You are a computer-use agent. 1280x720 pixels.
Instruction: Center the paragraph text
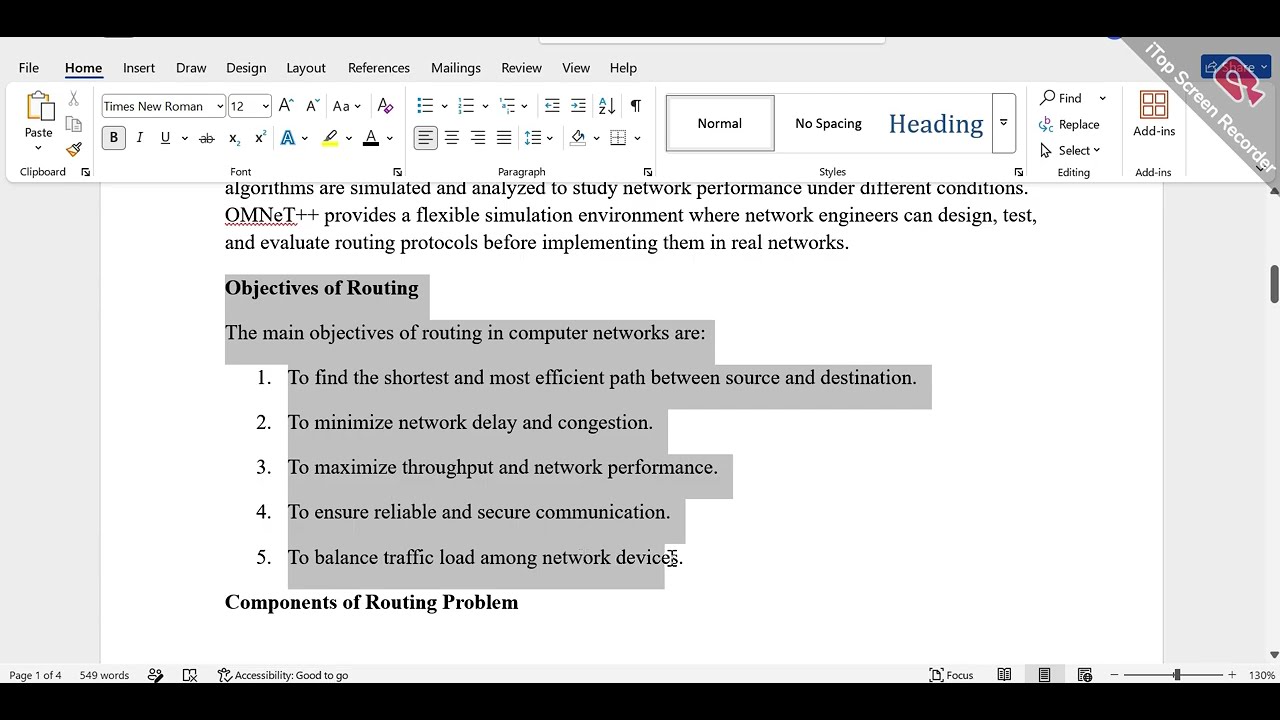pos(452,138)
